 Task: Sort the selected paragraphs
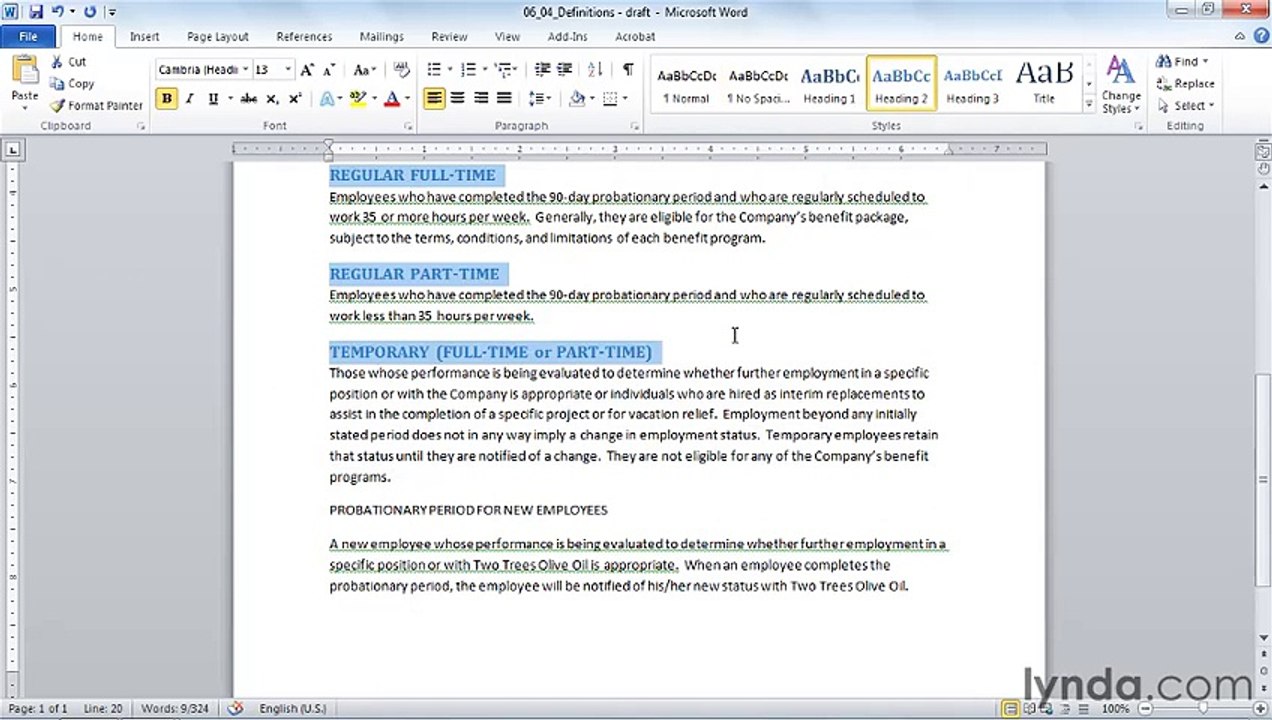pyautogui.click(x=595, y=70)
